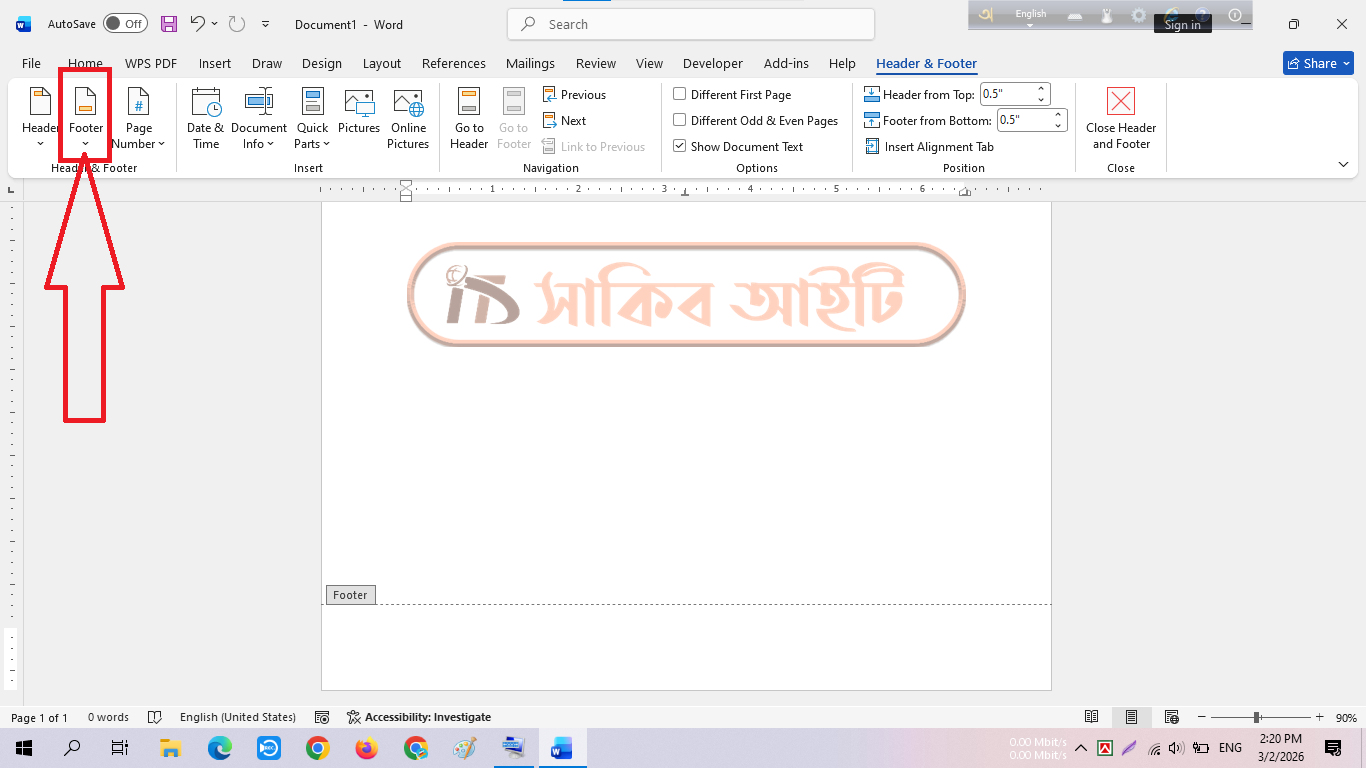Image resolution: width=1366 pixels, height=768 pixels.
Task: Click the Undo arrow icon
Action: click(197, 24)
